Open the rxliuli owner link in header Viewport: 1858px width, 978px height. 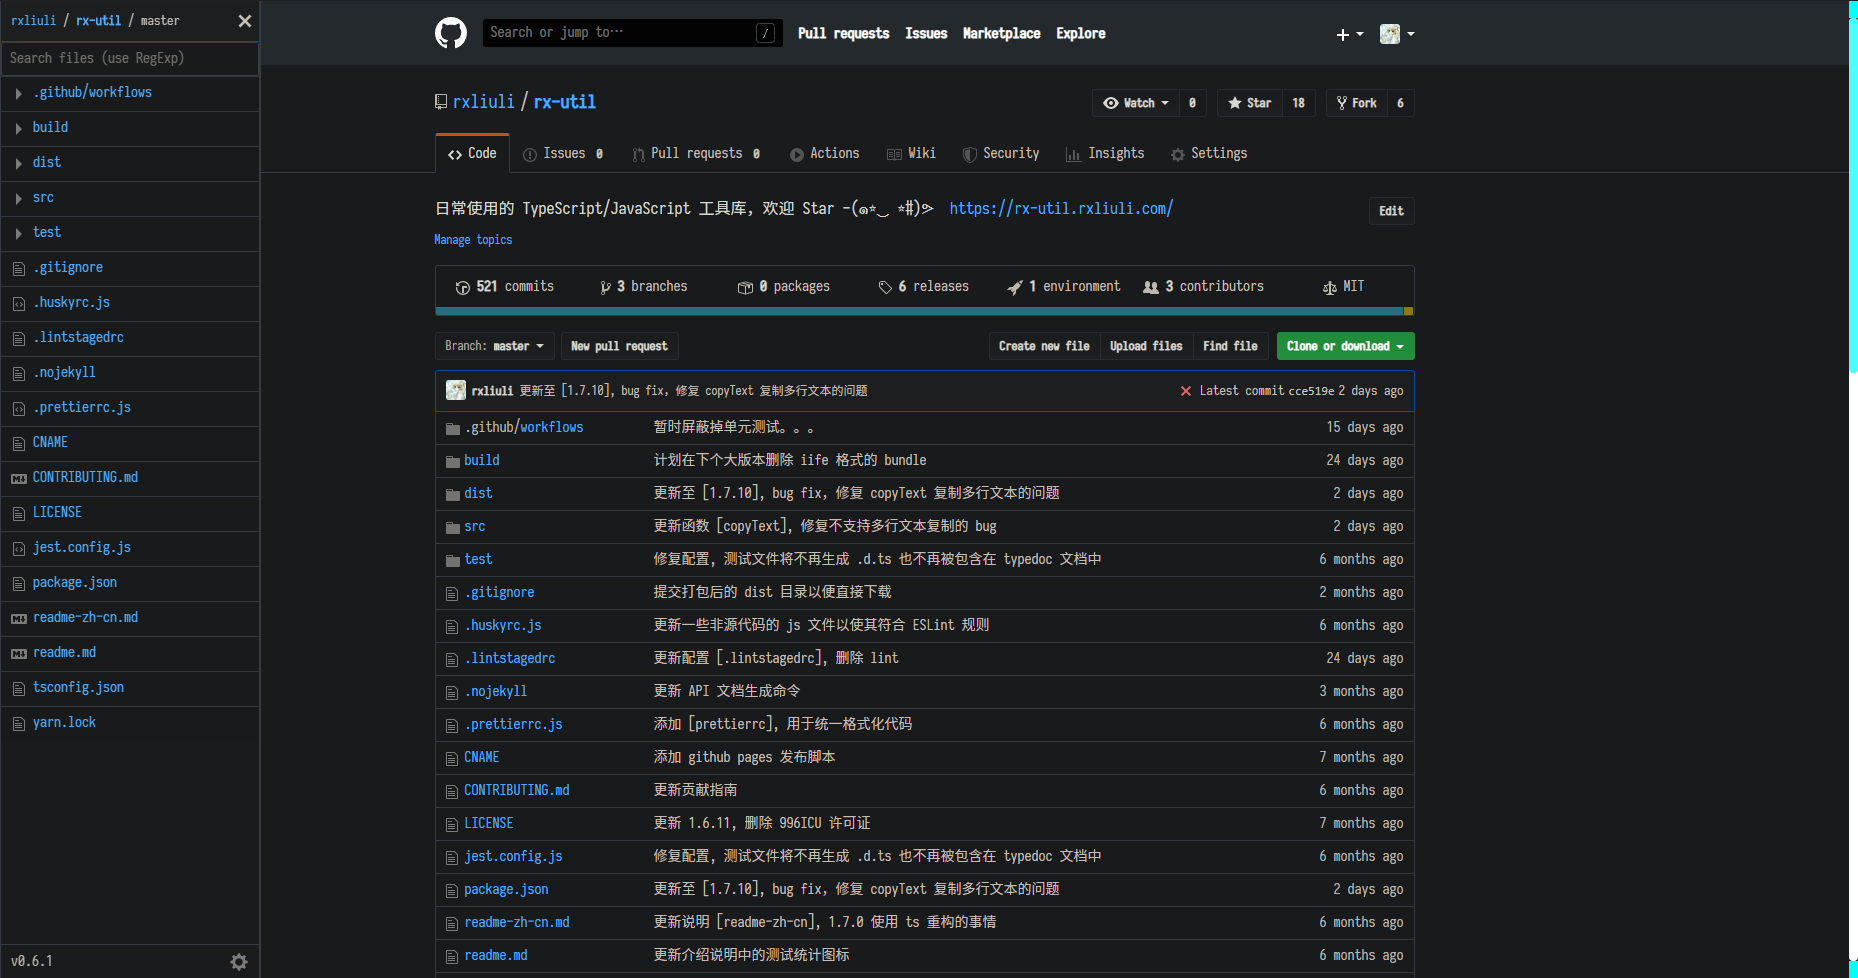pos(483,102)
